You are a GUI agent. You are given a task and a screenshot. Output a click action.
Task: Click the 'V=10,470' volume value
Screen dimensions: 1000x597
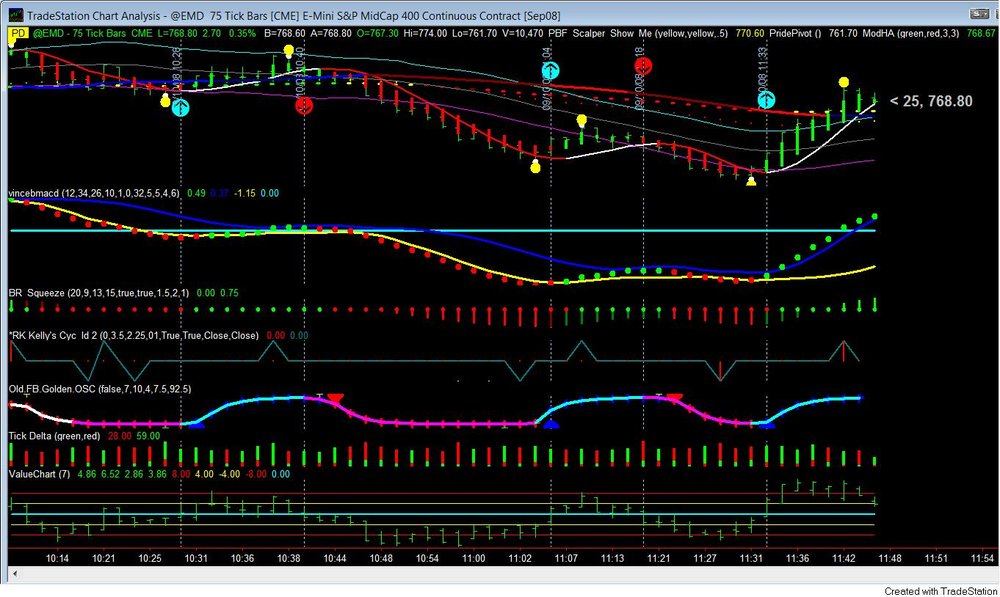(523, 33)
